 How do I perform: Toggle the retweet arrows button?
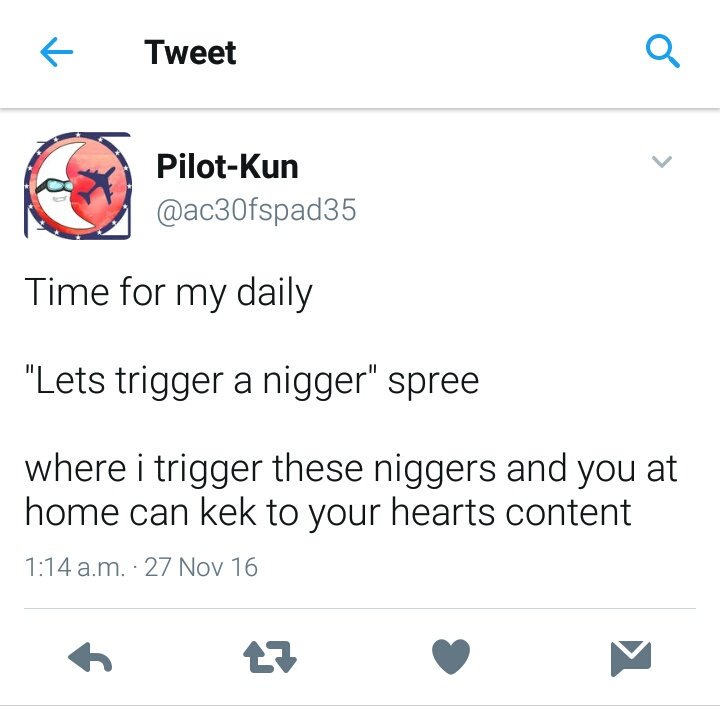click(x=270, y=657)
